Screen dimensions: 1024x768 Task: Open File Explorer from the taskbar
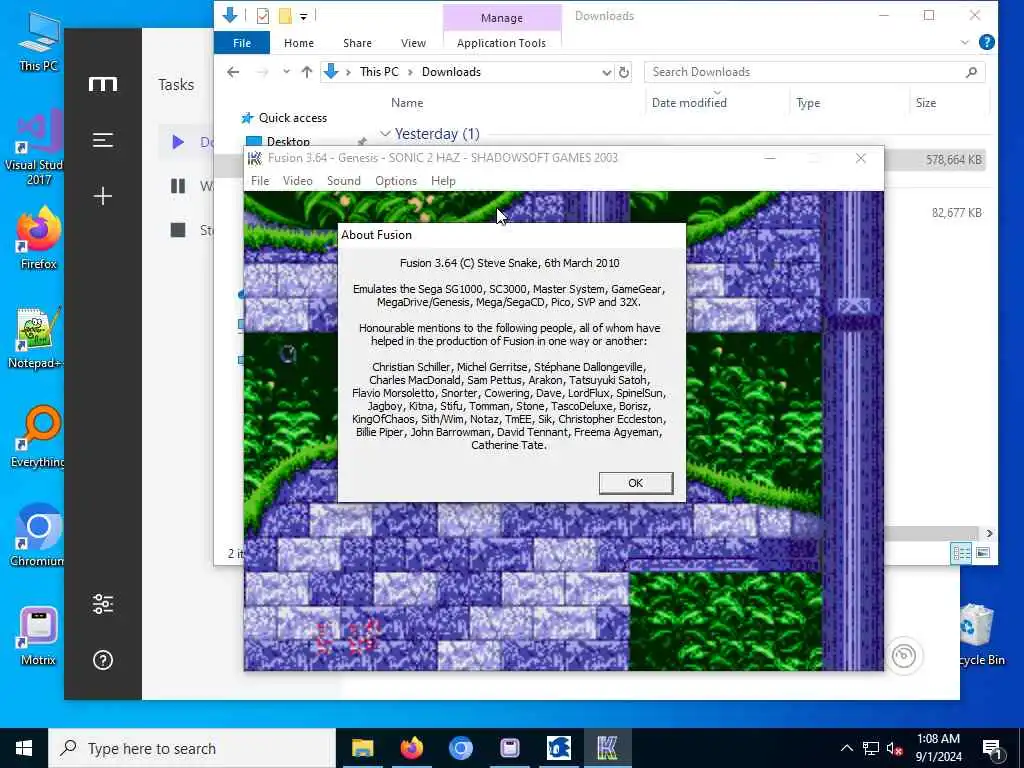362,748
